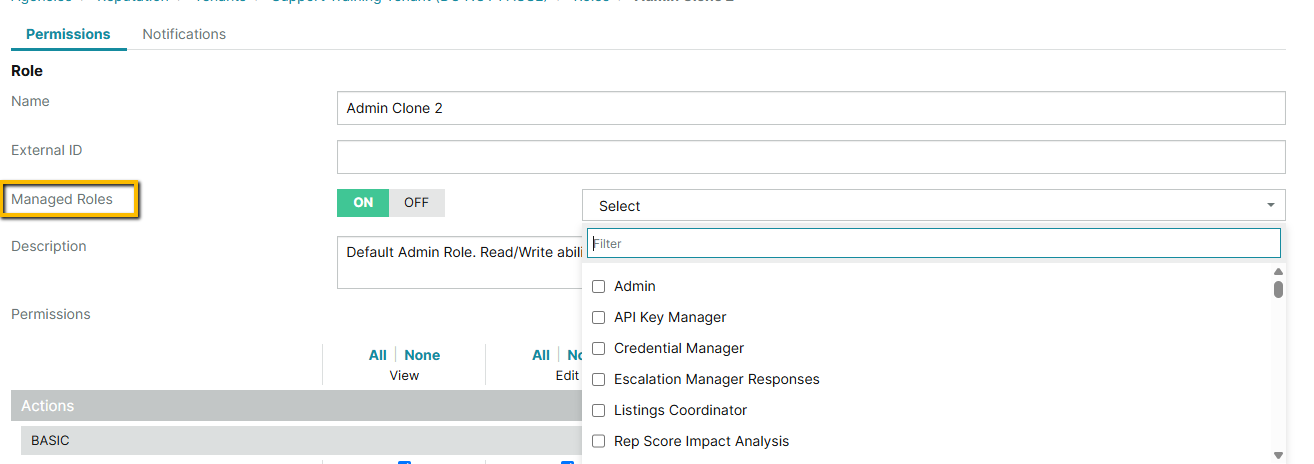Select All under Edit column
The height and width of the screenshot is (464, 1314).
coord(541,355)
